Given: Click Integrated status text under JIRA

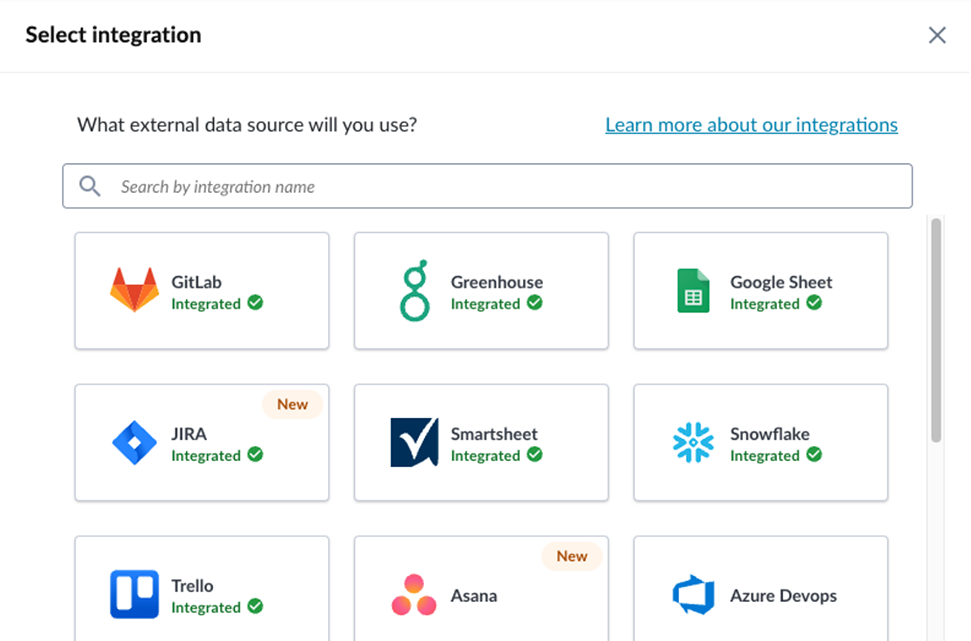Looking at the screenshot, I should coord(206,456).
